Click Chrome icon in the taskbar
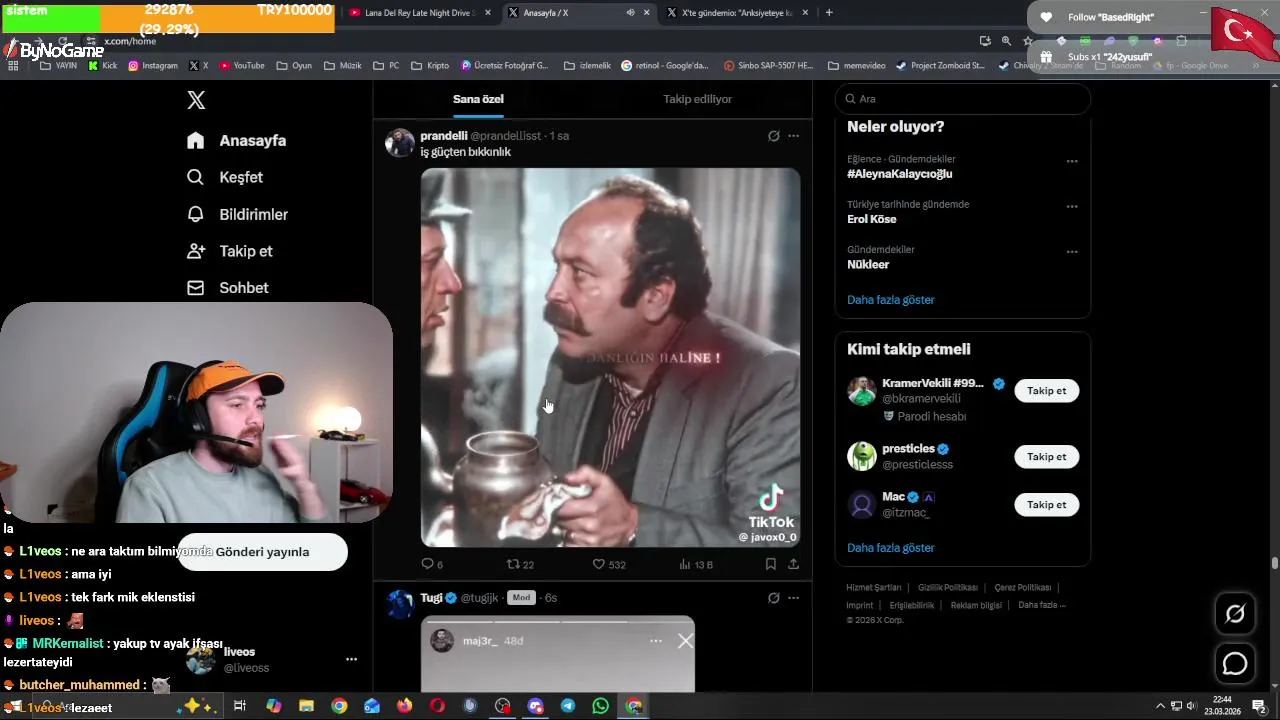 tap(339, 706)
